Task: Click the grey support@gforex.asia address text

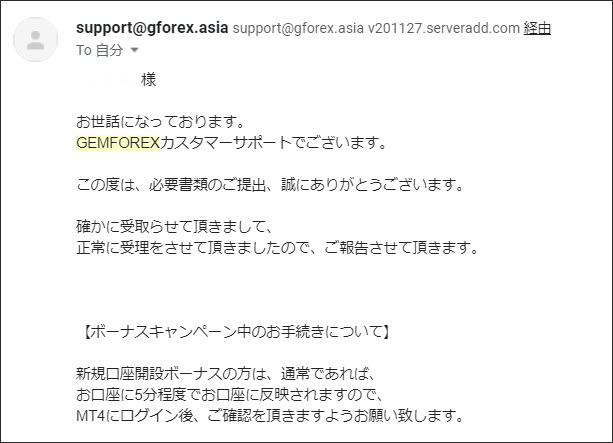Action: click(298, 28)
